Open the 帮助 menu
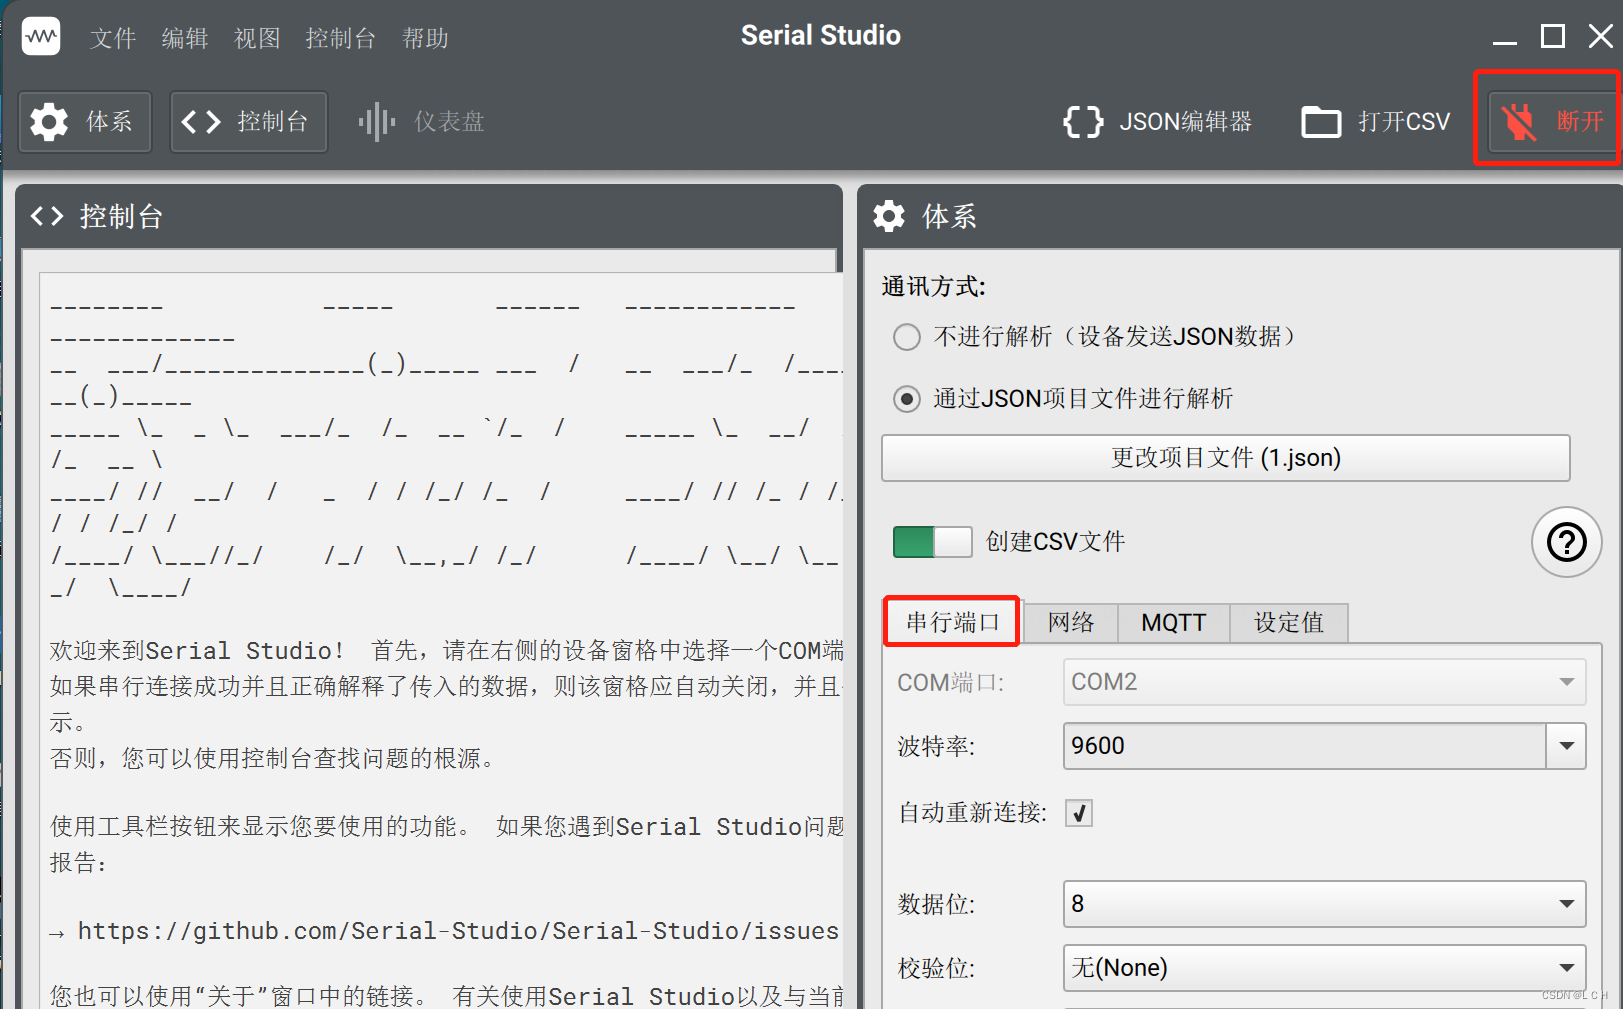The width and height of the screenshot is (1623, 1009). pyautogui.click(x=425, y=38)
